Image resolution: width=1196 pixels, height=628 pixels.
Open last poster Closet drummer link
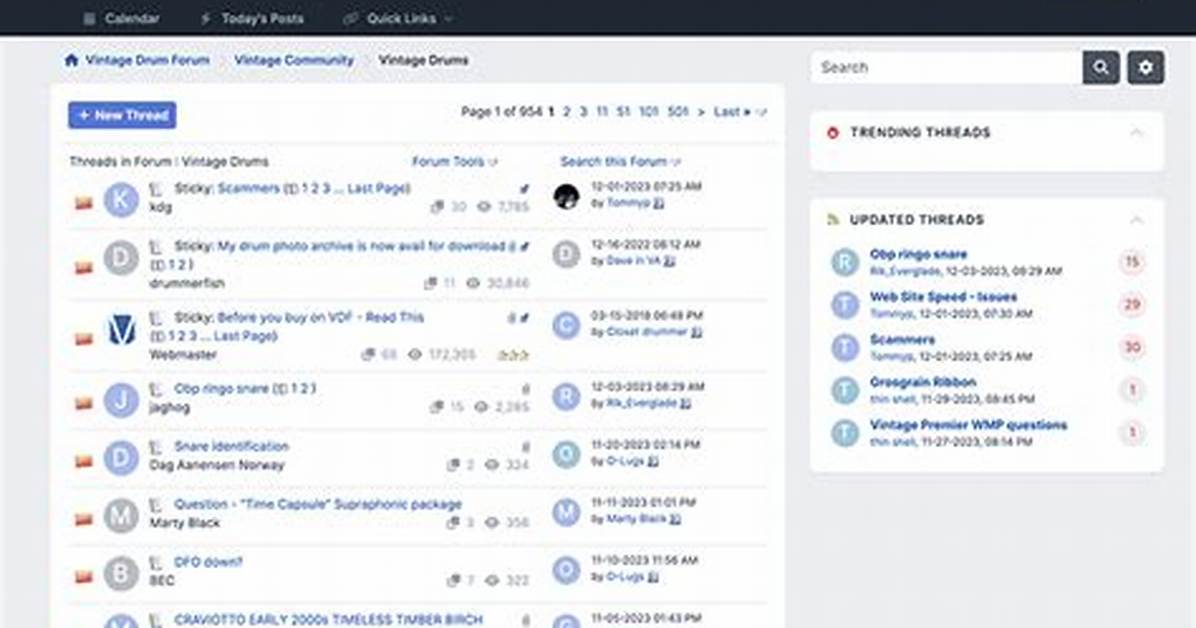647,332
